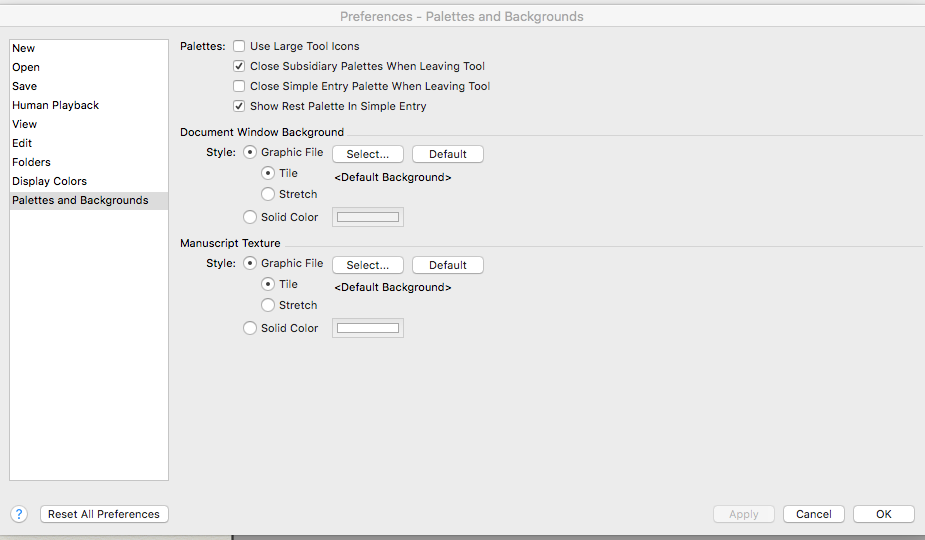The image size is (925, 540).
Task: Choose Stretch for Document Window Background
Action: click(268, 194)
